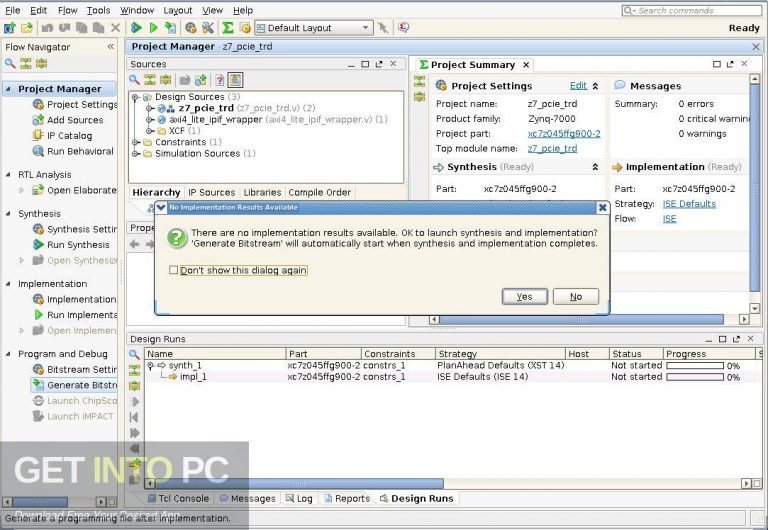Click the ISE Defaults strategy link
Image resolution: width=768 pixels, height=530 pixels.
point(689,204)
